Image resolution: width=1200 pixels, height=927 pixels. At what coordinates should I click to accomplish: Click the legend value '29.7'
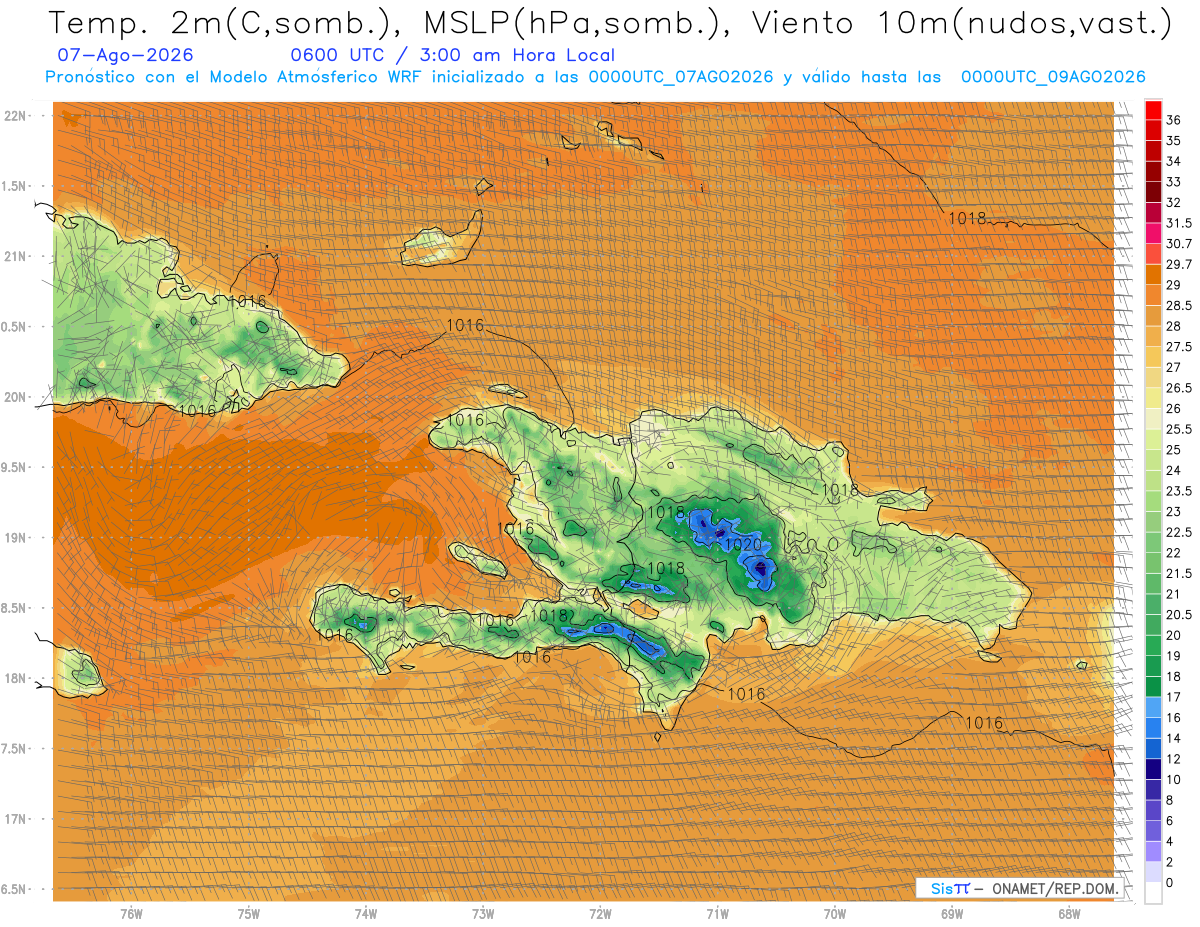[x=1179, y=265]
